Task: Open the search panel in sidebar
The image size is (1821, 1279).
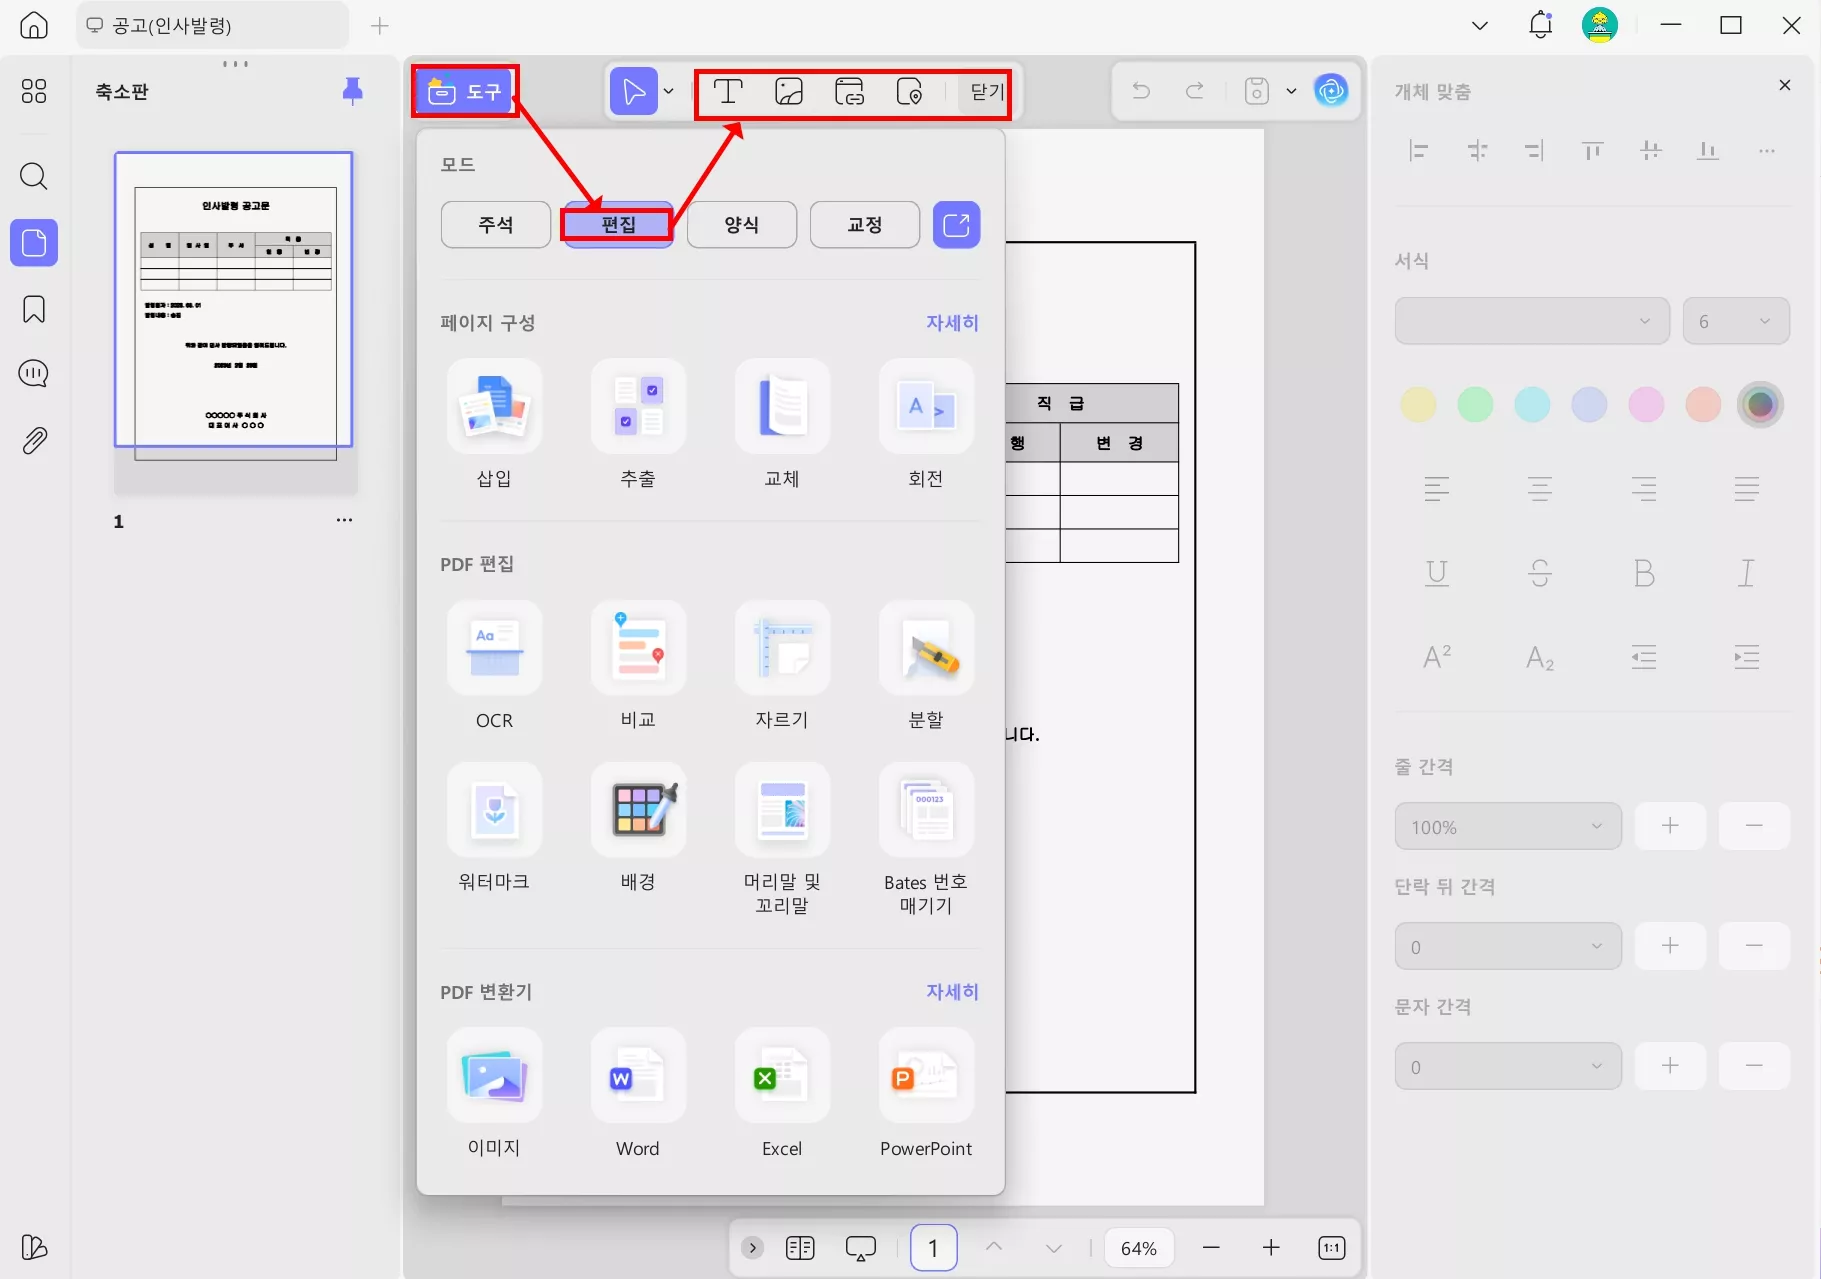Action: click(34, 177)
